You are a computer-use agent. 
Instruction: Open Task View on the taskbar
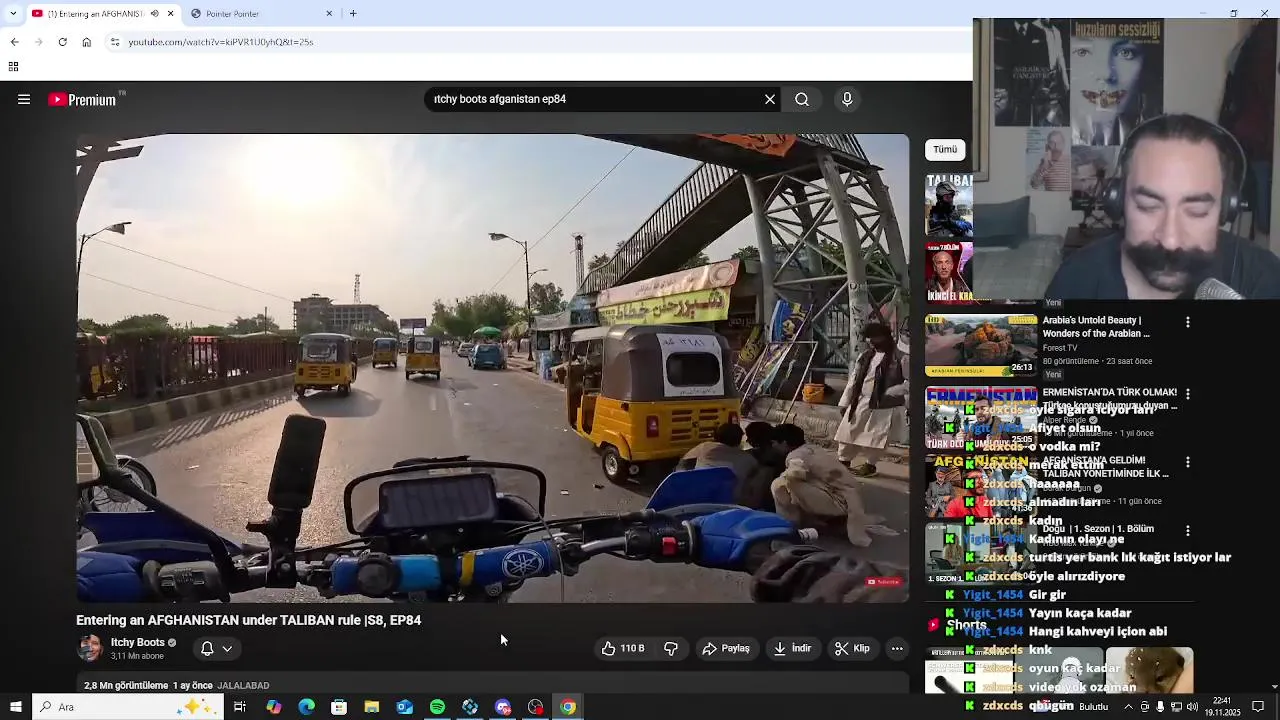240,707
